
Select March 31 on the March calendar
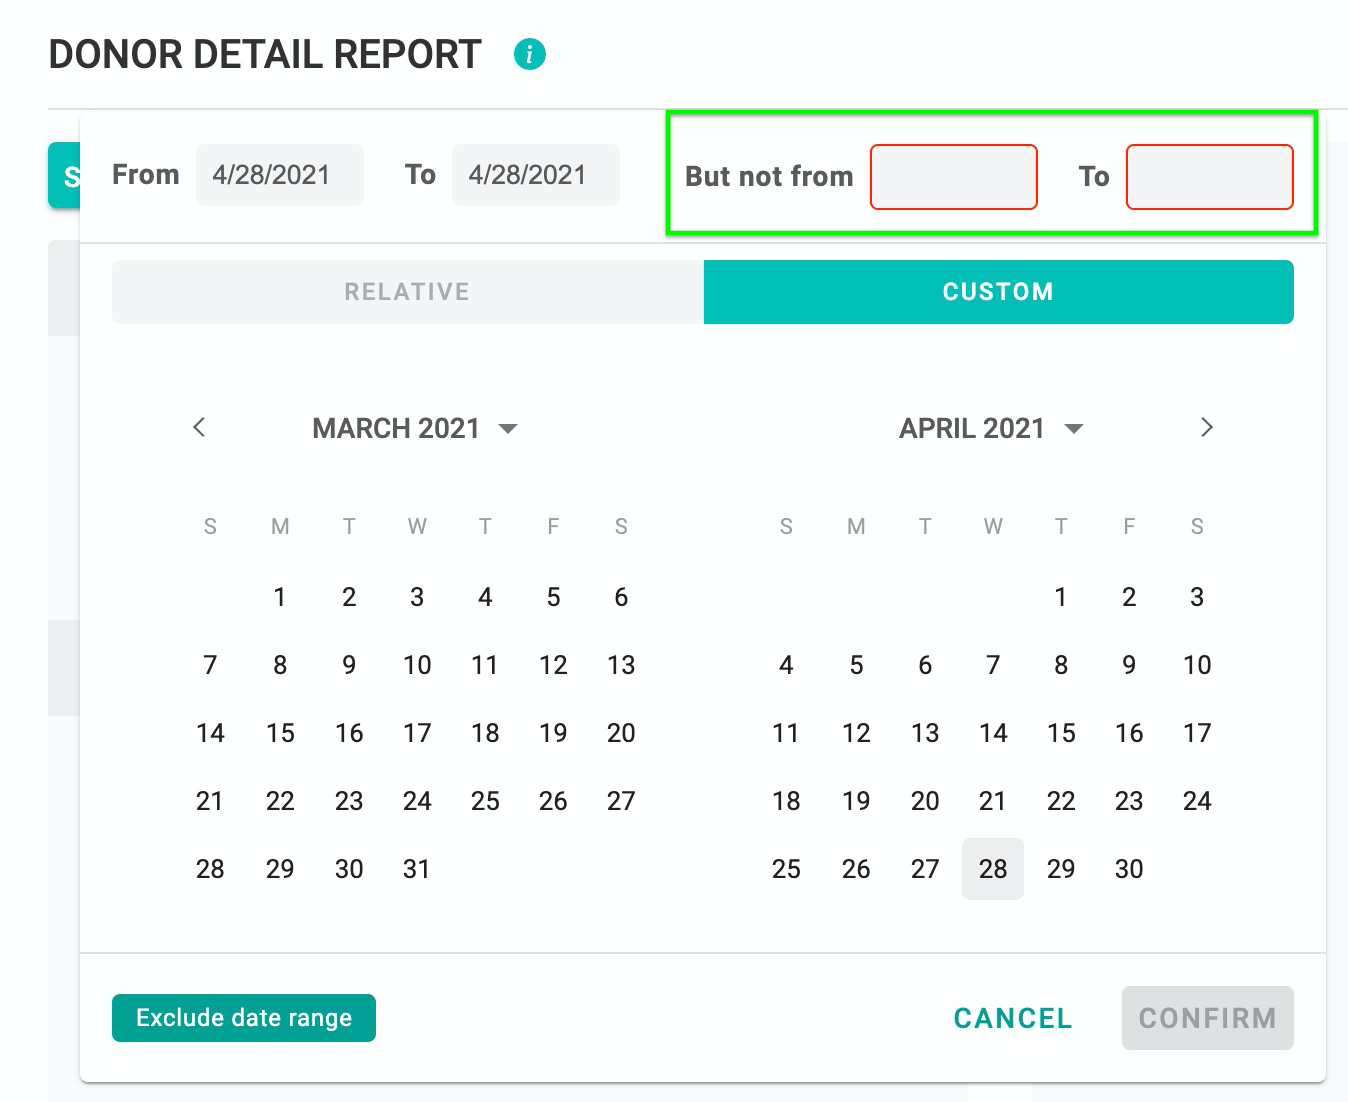coord(417,869)
